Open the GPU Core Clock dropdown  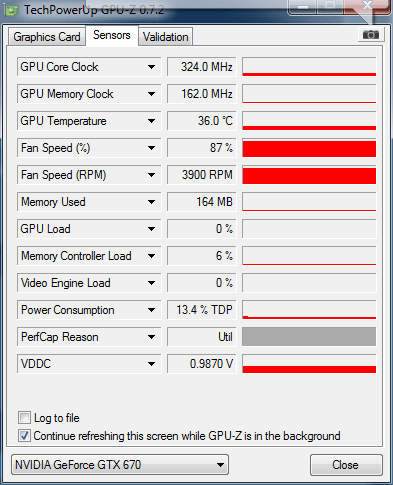point(151,67)
